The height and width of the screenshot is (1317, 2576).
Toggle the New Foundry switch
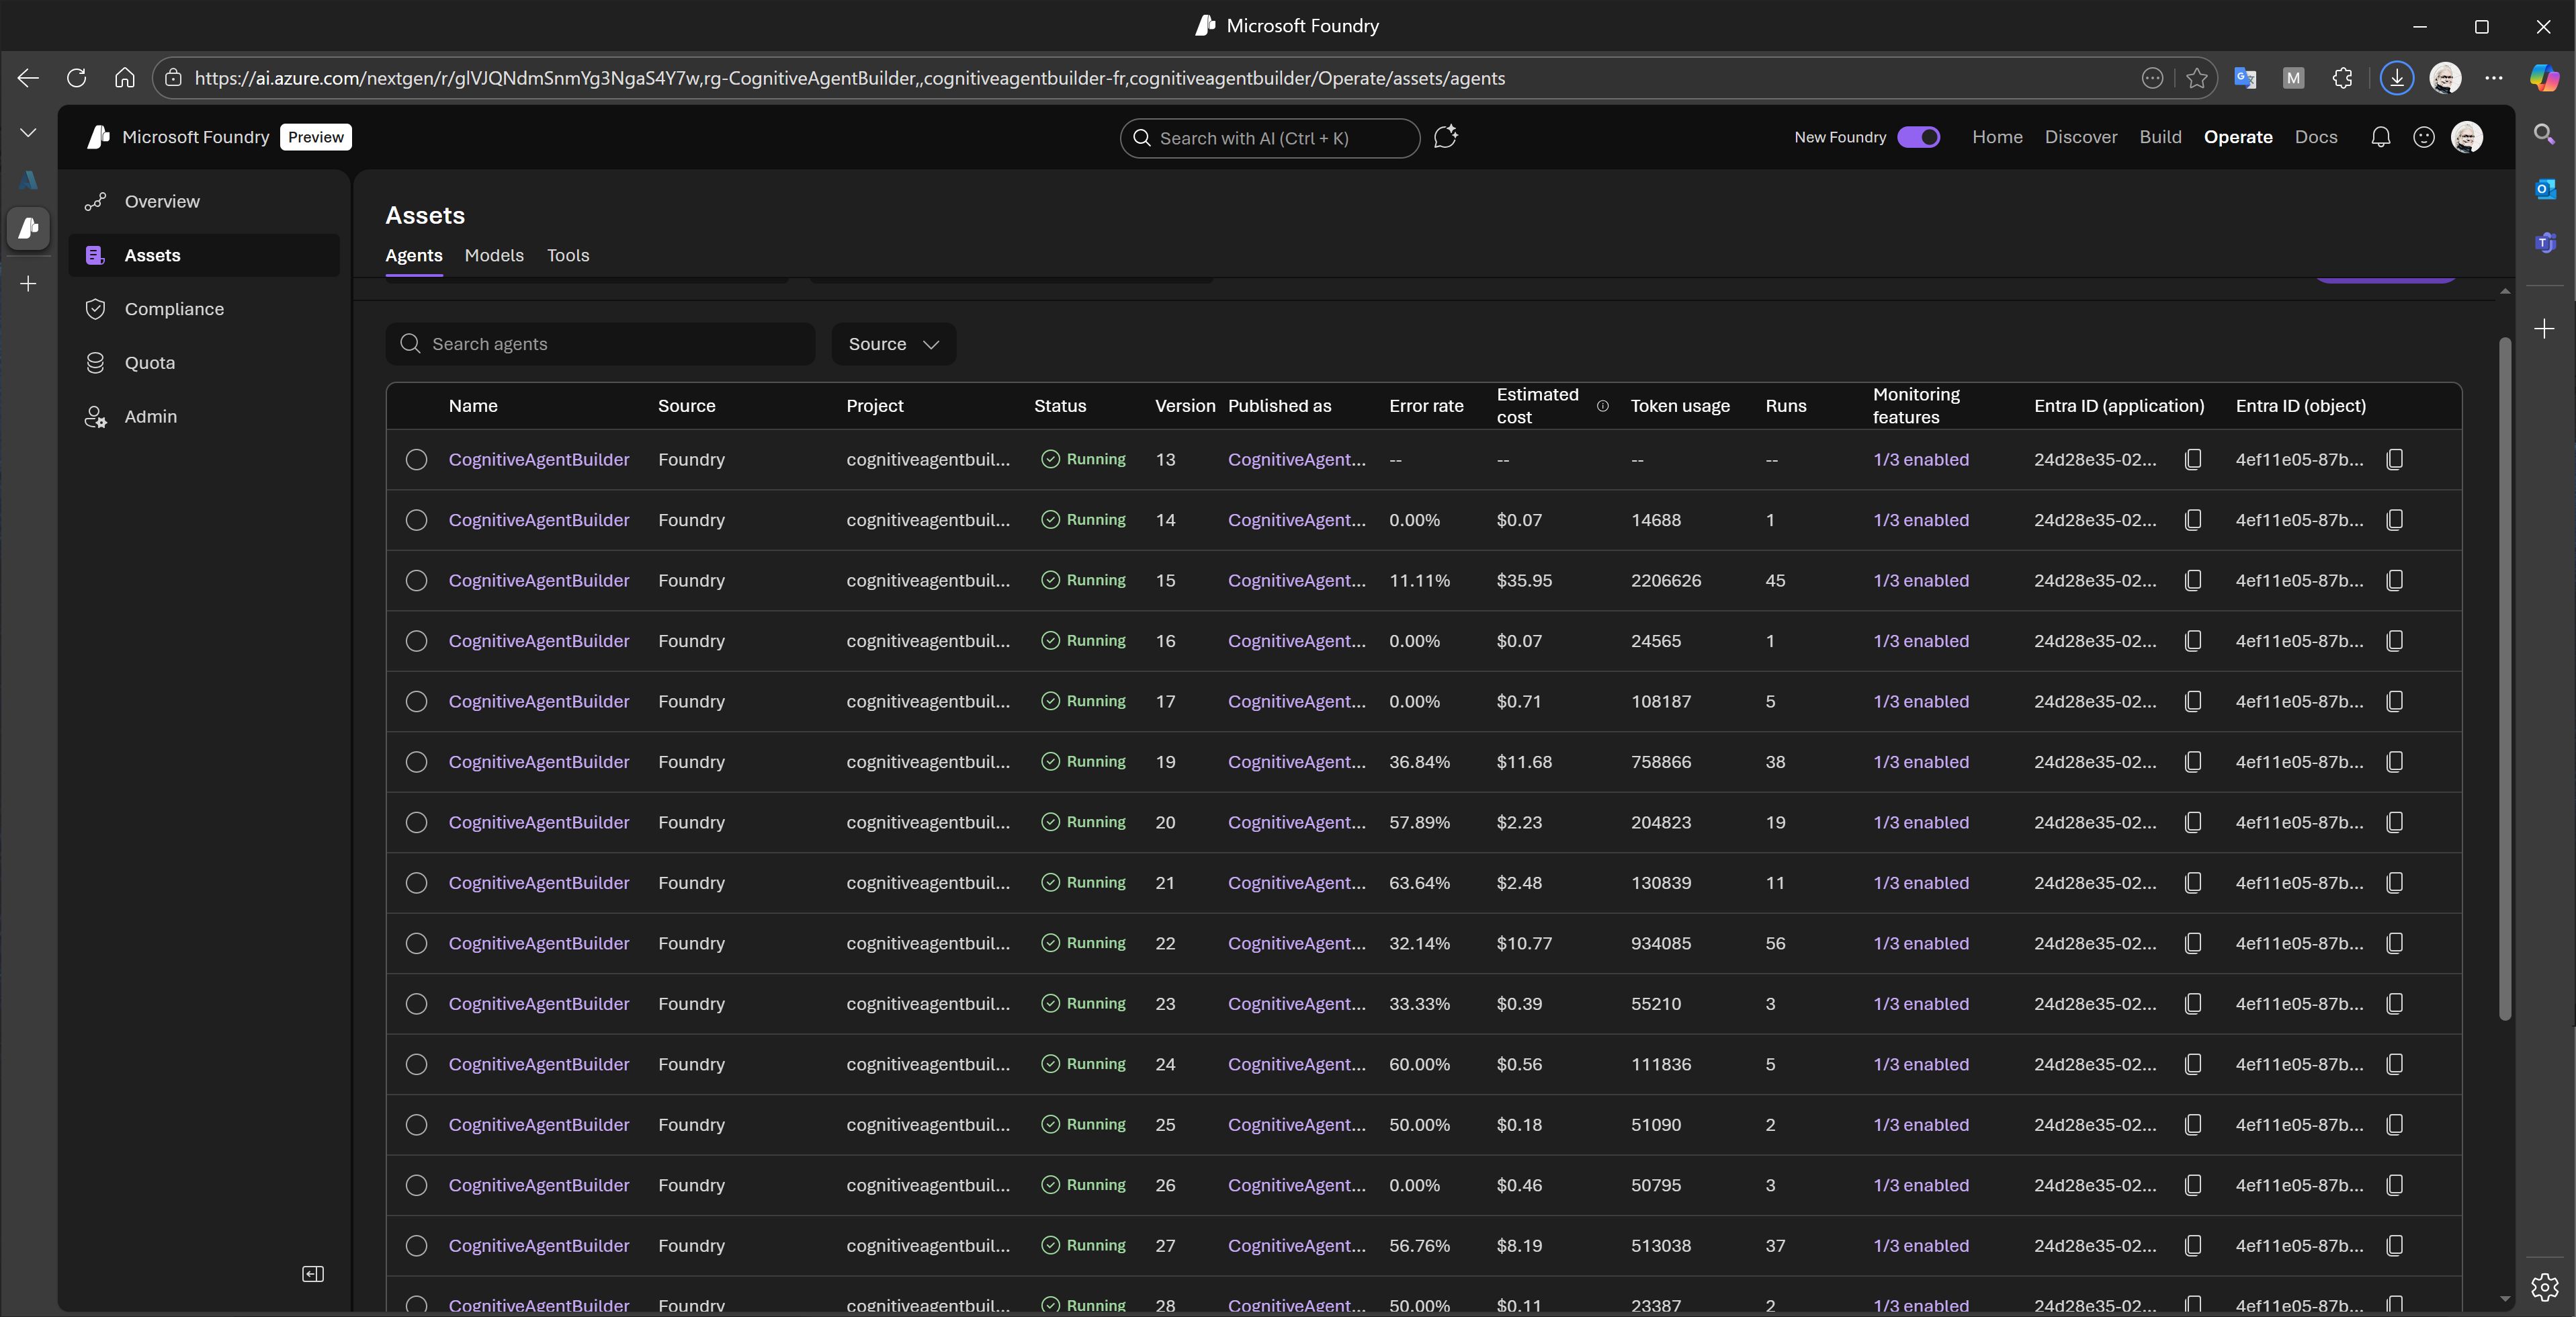[x=1918, y=137]
